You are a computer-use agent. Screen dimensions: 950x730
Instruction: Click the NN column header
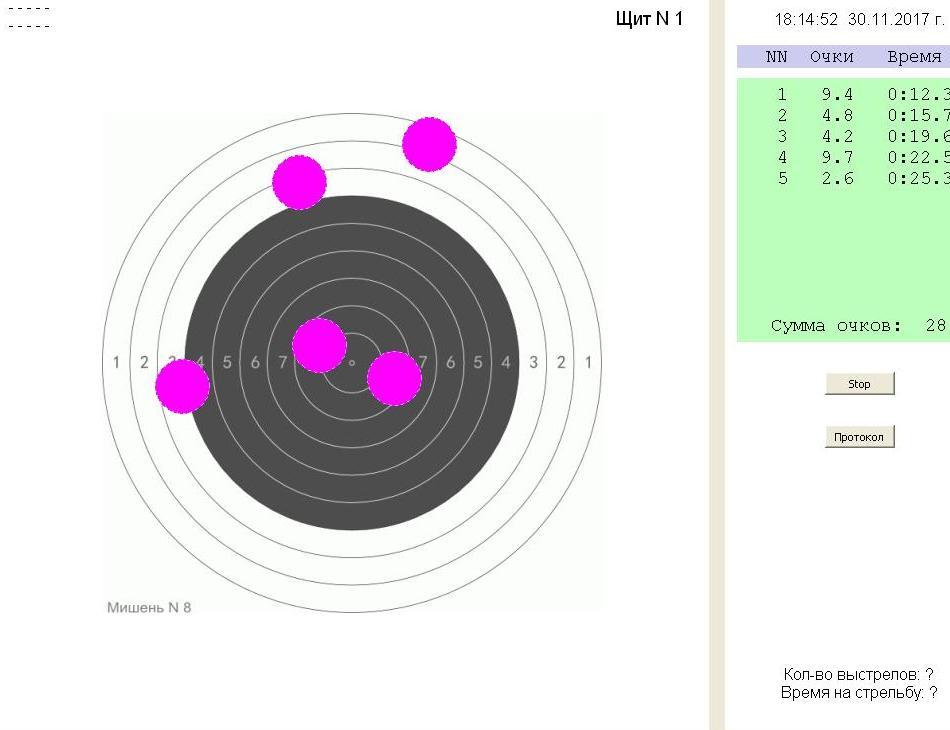[x=777, y=57]
